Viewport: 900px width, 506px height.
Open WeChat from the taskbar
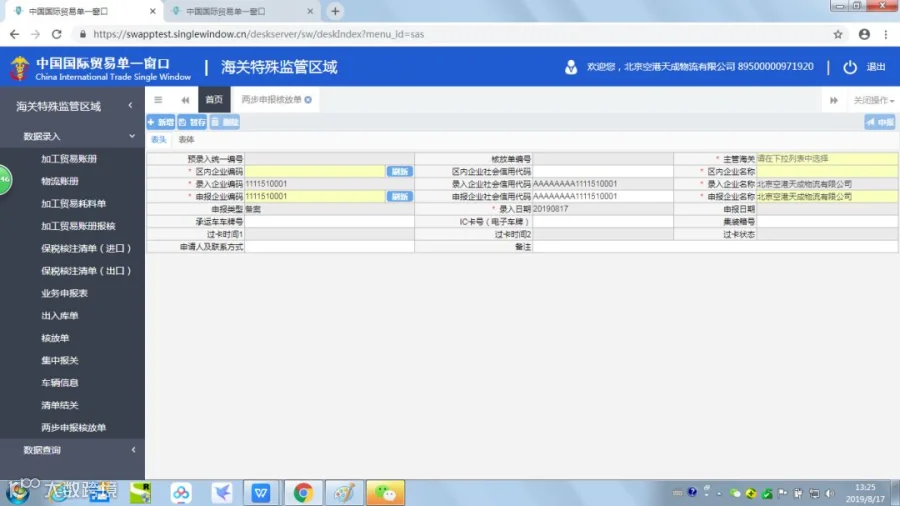tap(385, 493)
